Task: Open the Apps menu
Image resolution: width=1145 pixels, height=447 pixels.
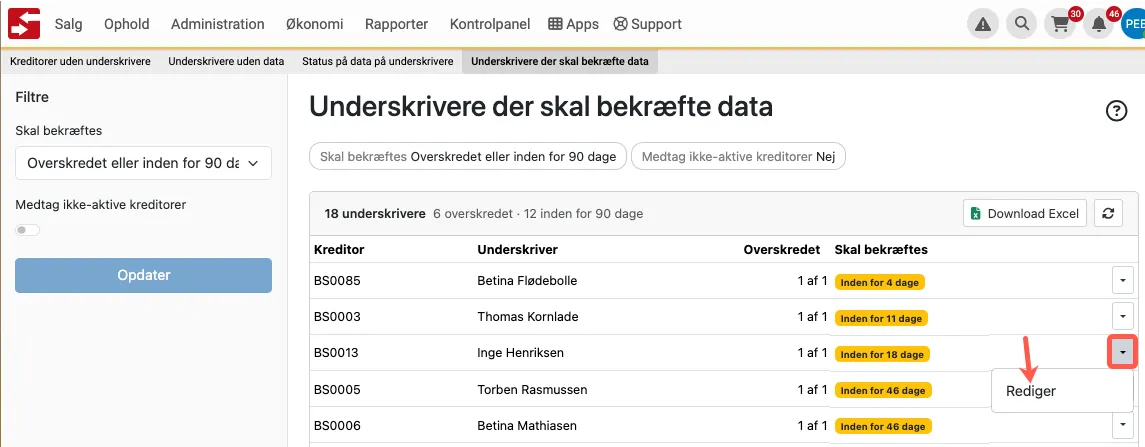Action: 573,24
